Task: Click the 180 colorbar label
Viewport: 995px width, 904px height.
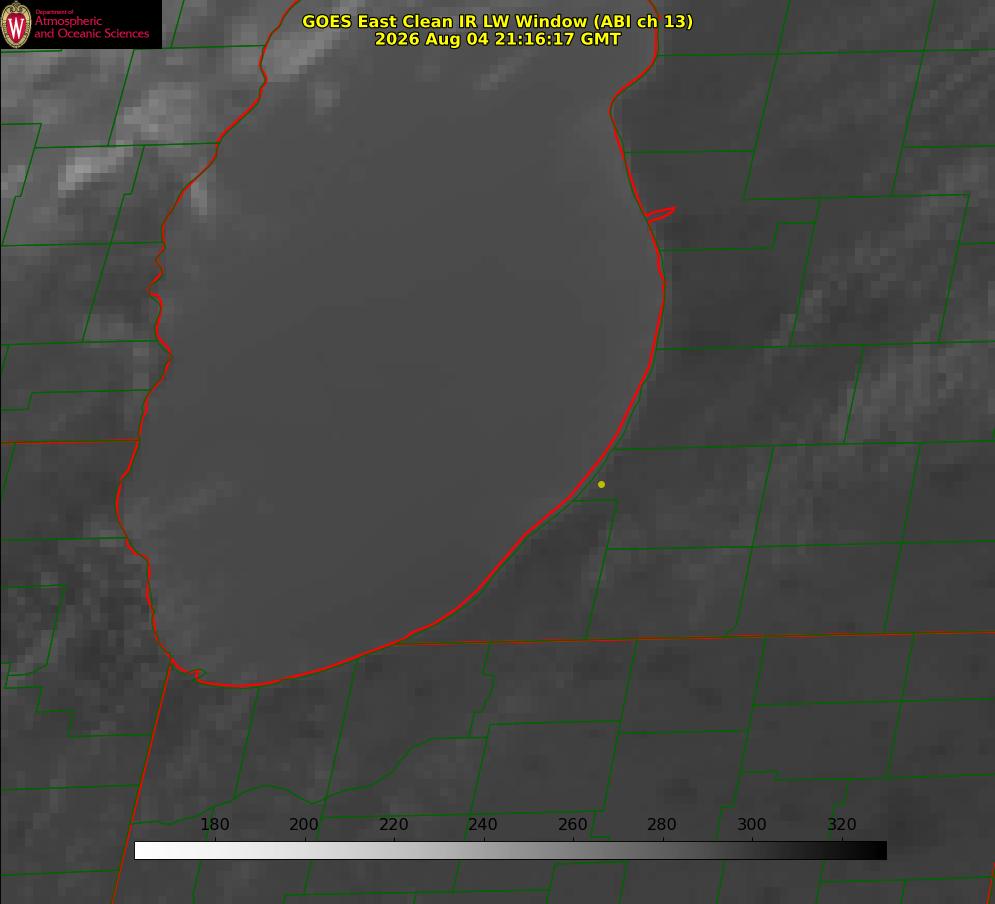Action: [215, 824]
